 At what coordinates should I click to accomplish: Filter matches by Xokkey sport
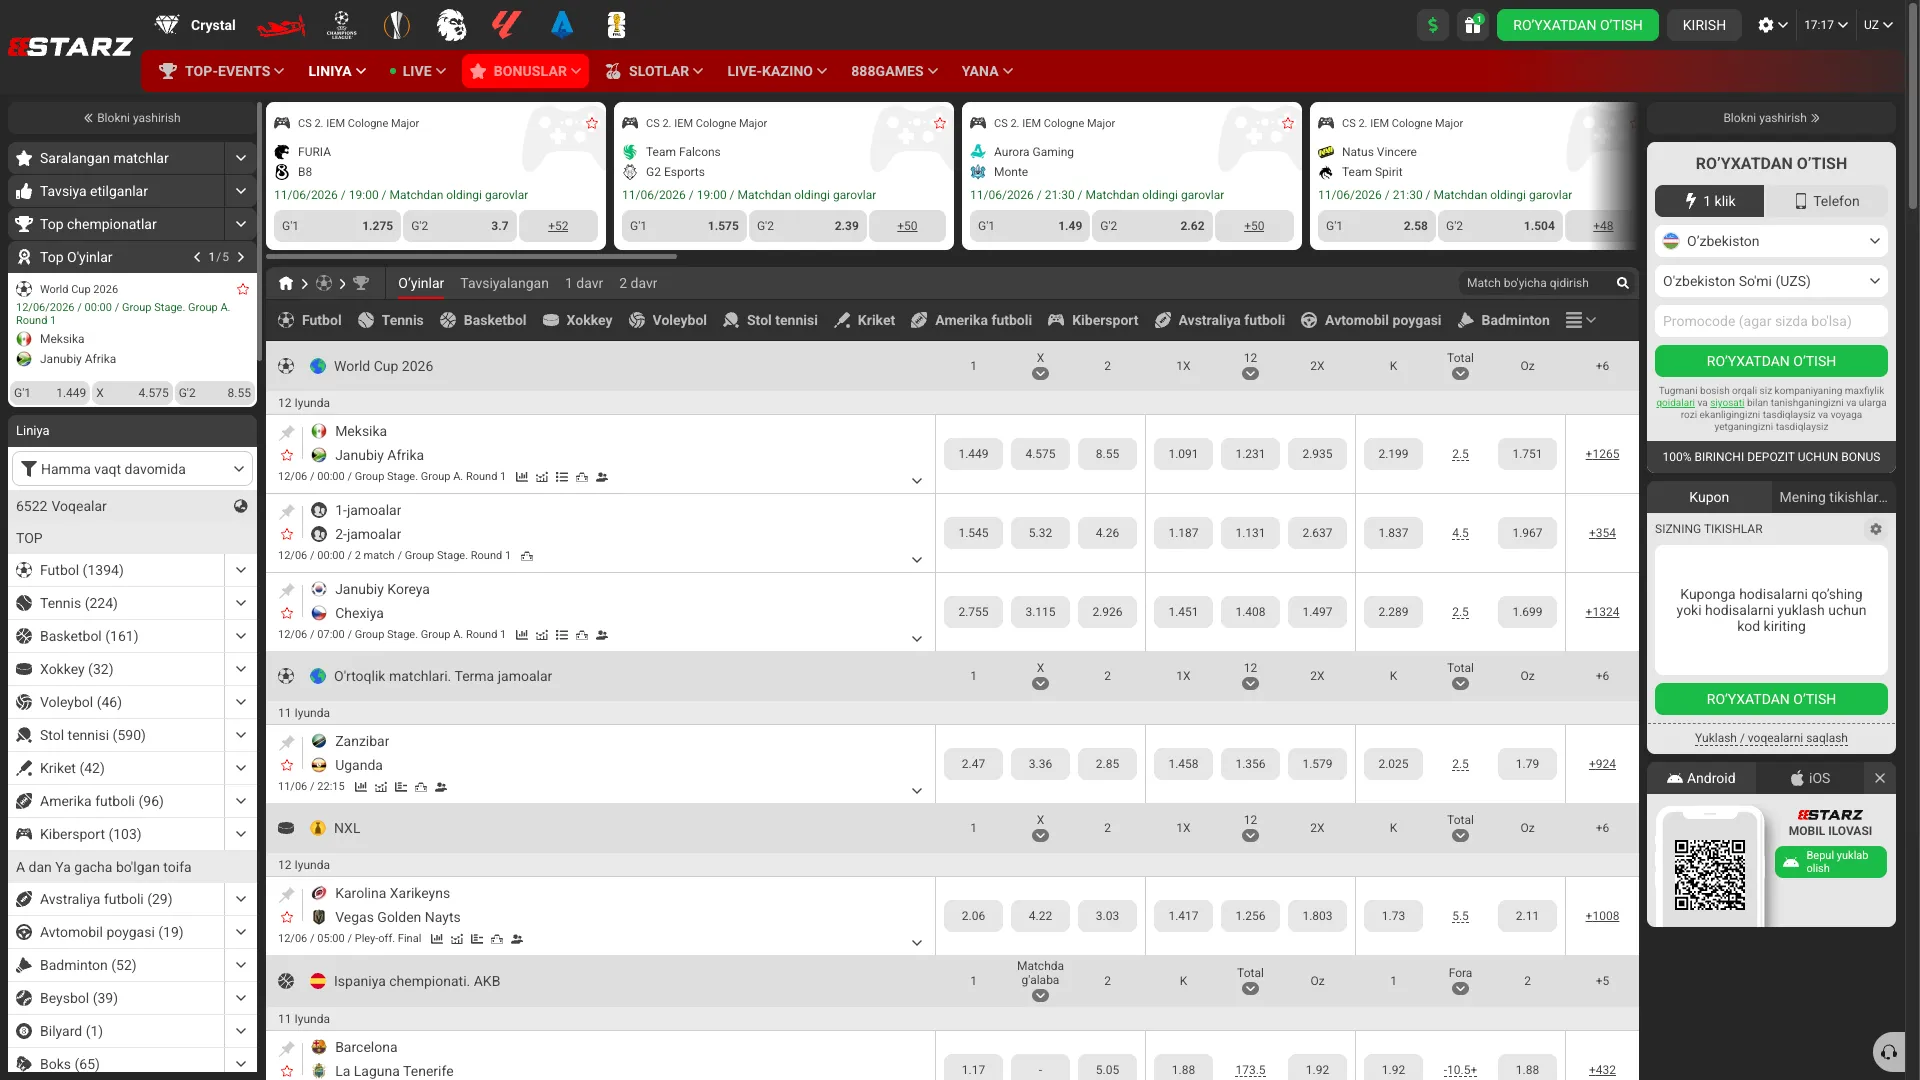[x=577, y=320]
